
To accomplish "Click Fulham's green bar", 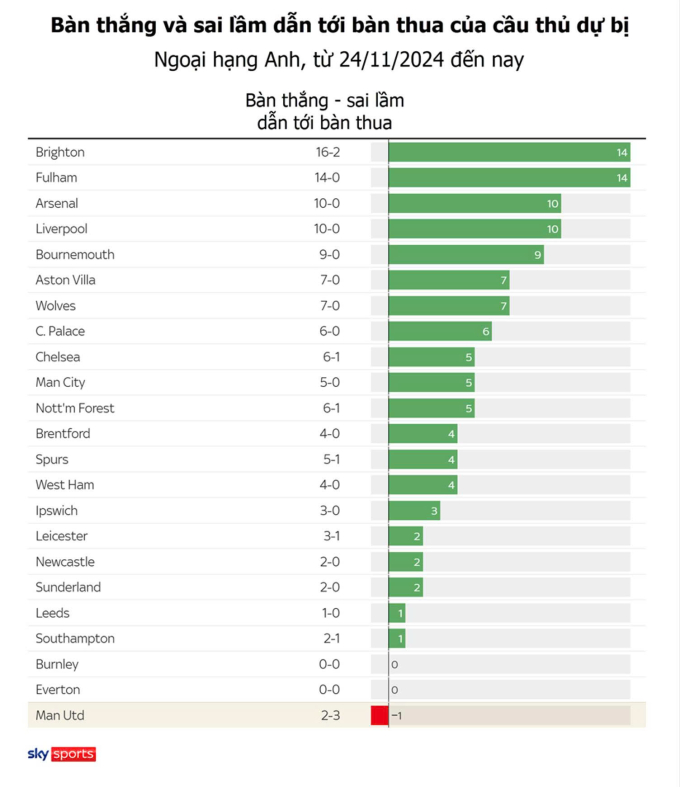I will pyautogui.click(x=508, y=178).
